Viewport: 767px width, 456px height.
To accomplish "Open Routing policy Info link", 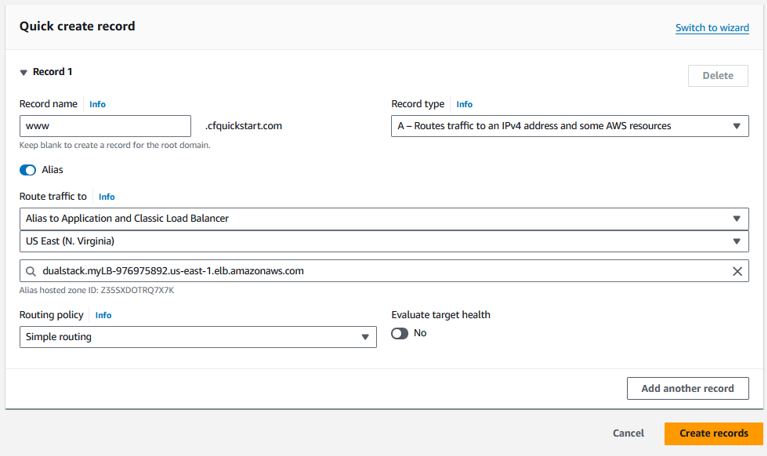I will click(103, 315).
